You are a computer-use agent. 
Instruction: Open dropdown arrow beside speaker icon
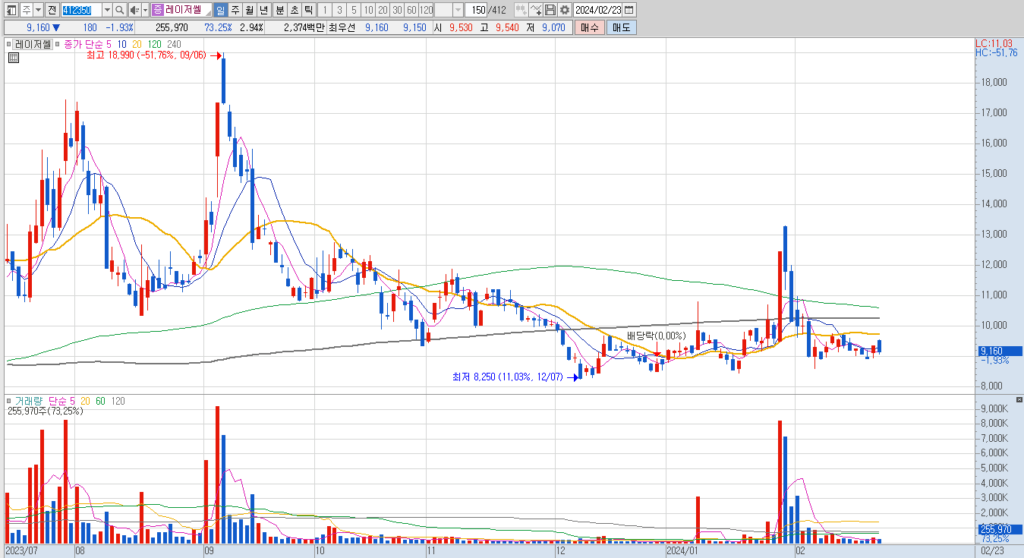click(145, 10)
